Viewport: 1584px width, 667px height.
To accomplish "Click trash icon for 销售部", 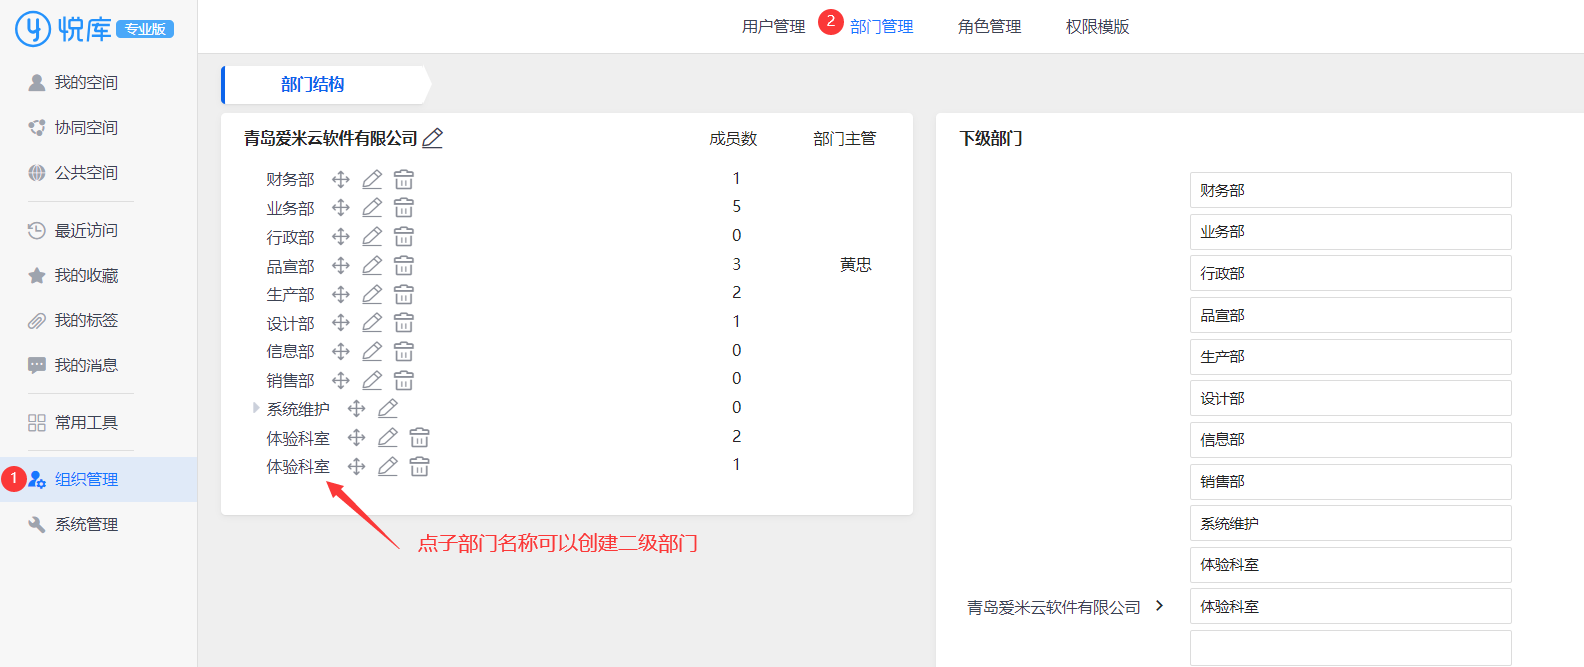I will pyautogui.click(x=404, y=381).
